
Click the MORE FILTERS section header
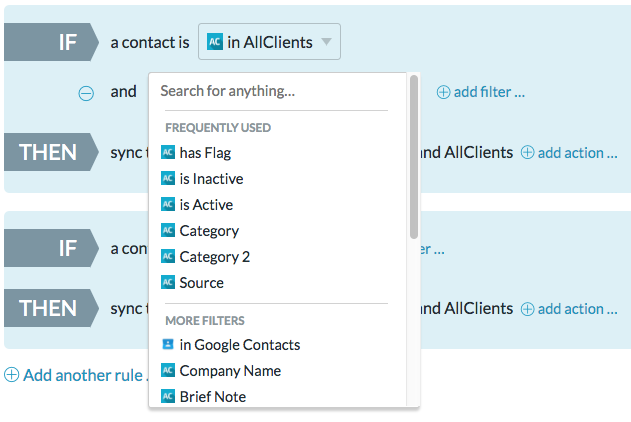(x=205, y=321)
